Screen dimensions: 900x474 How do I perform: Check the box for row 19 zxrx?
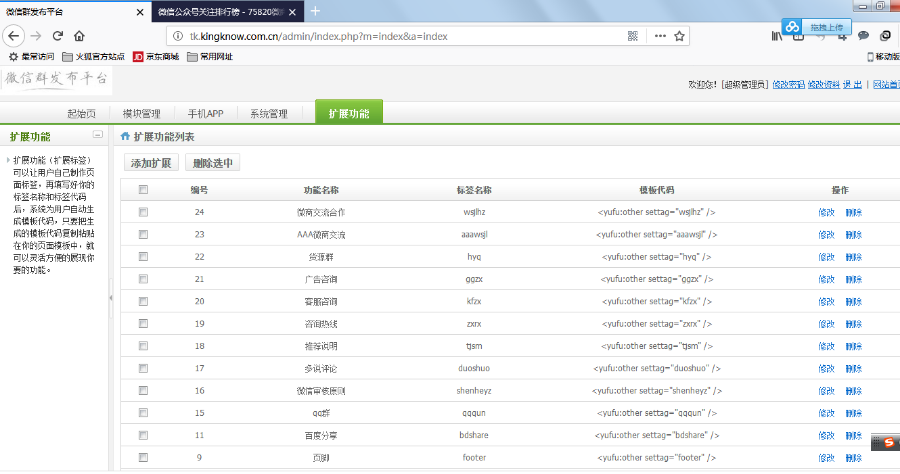point(143,324)
